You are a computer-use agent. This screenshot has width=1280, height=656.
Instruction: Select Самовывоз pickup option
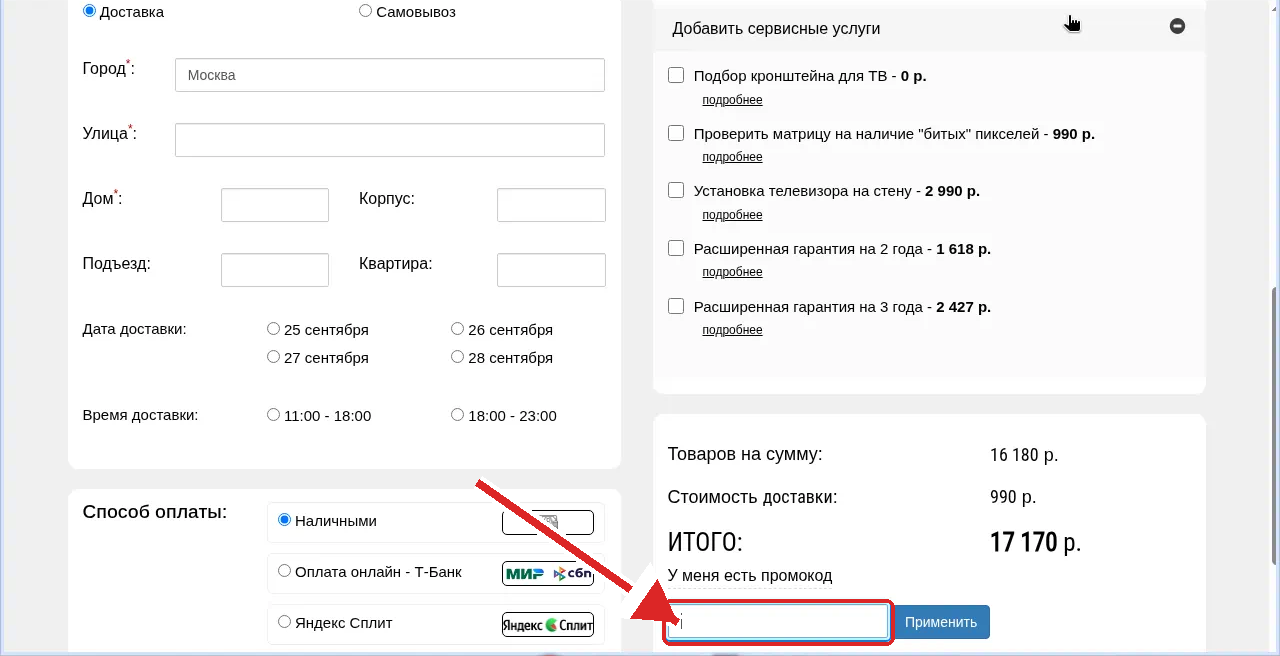[365, 11]
